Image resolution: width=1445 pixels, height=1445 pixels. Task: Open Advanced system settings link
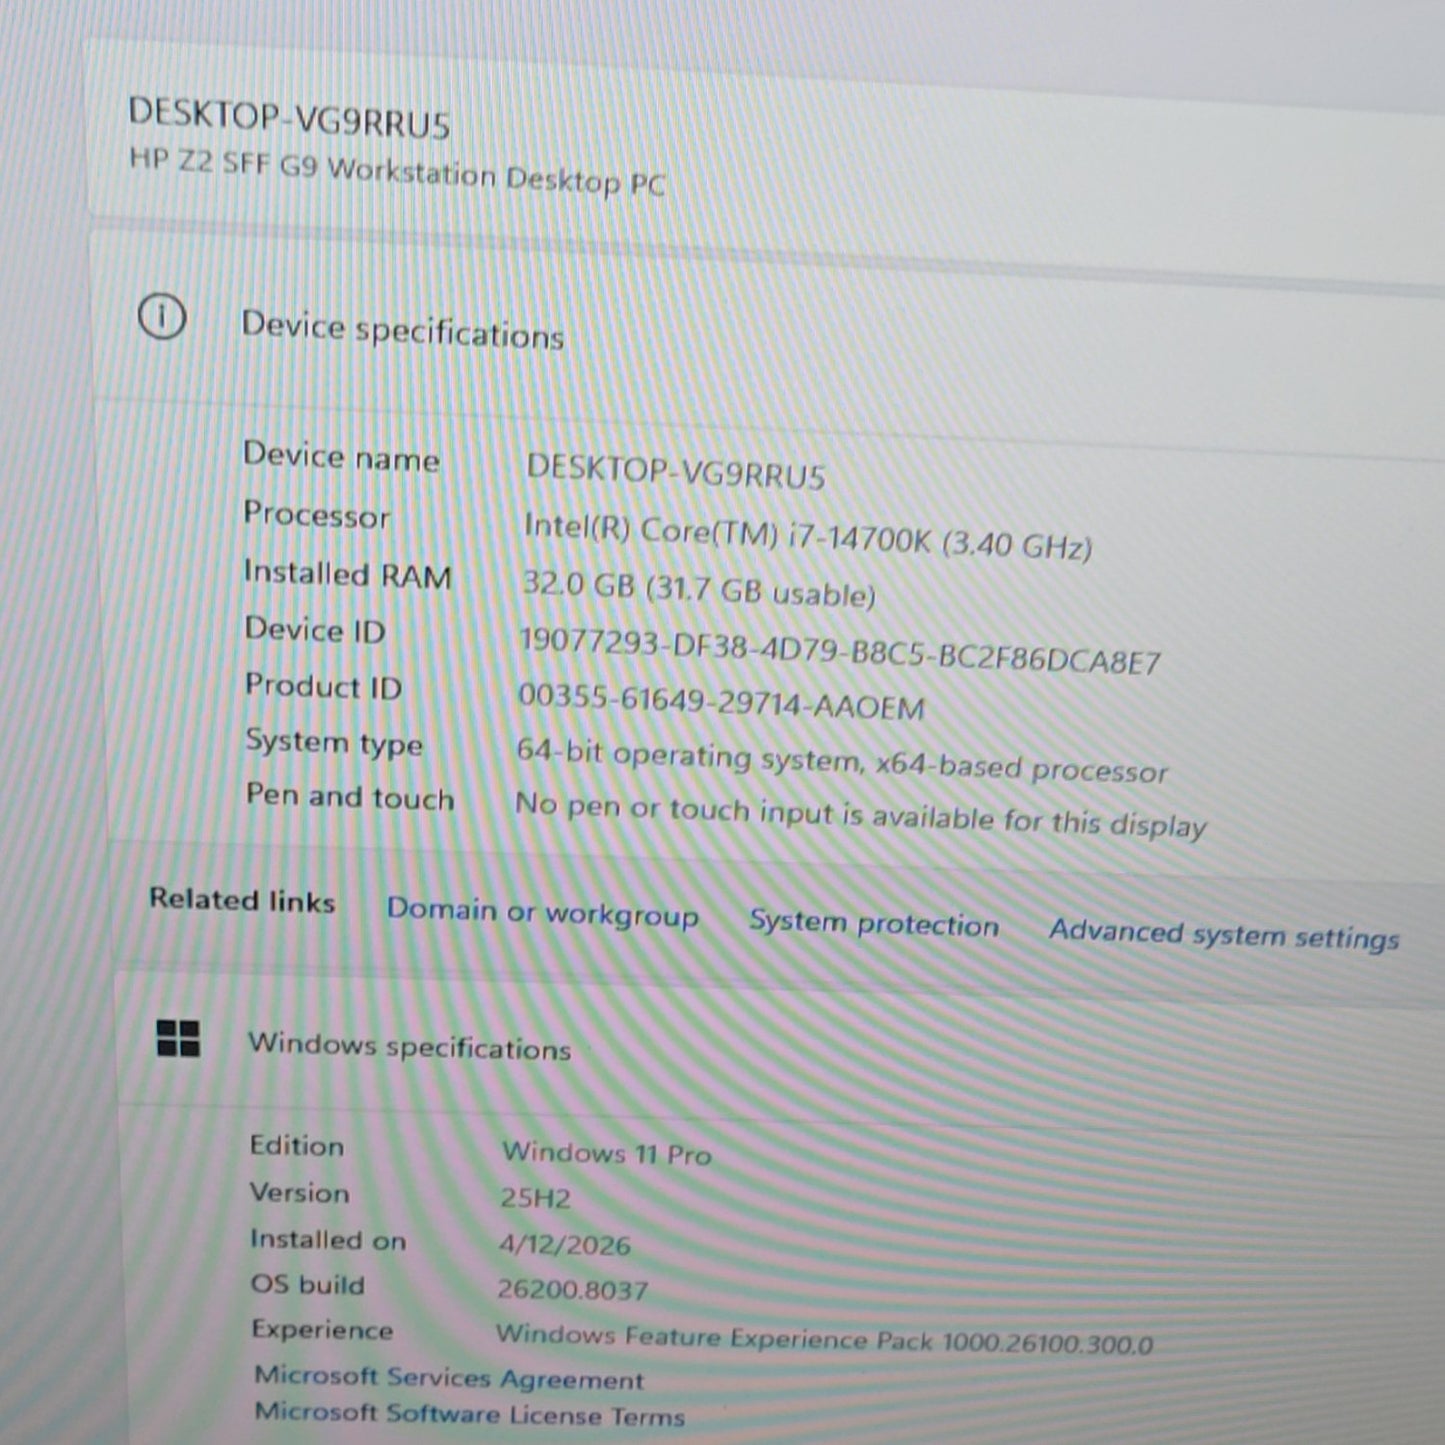tap(1224, 935)
